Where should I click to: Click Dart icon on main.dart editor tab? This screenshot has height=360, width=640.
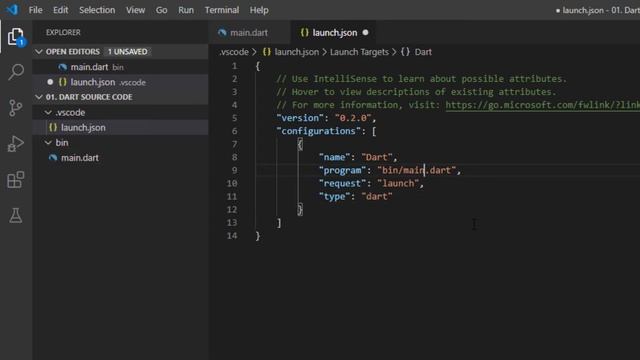coord(222,33)
